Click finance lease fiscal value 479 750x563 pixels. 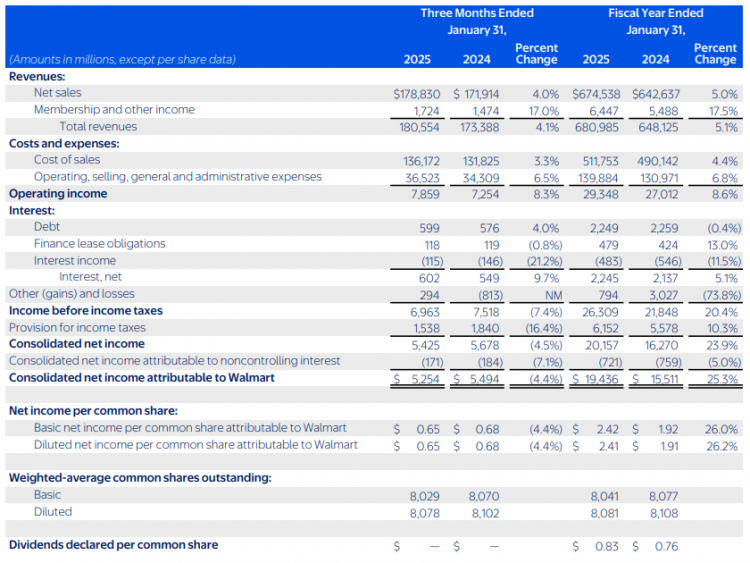point(608,245)
